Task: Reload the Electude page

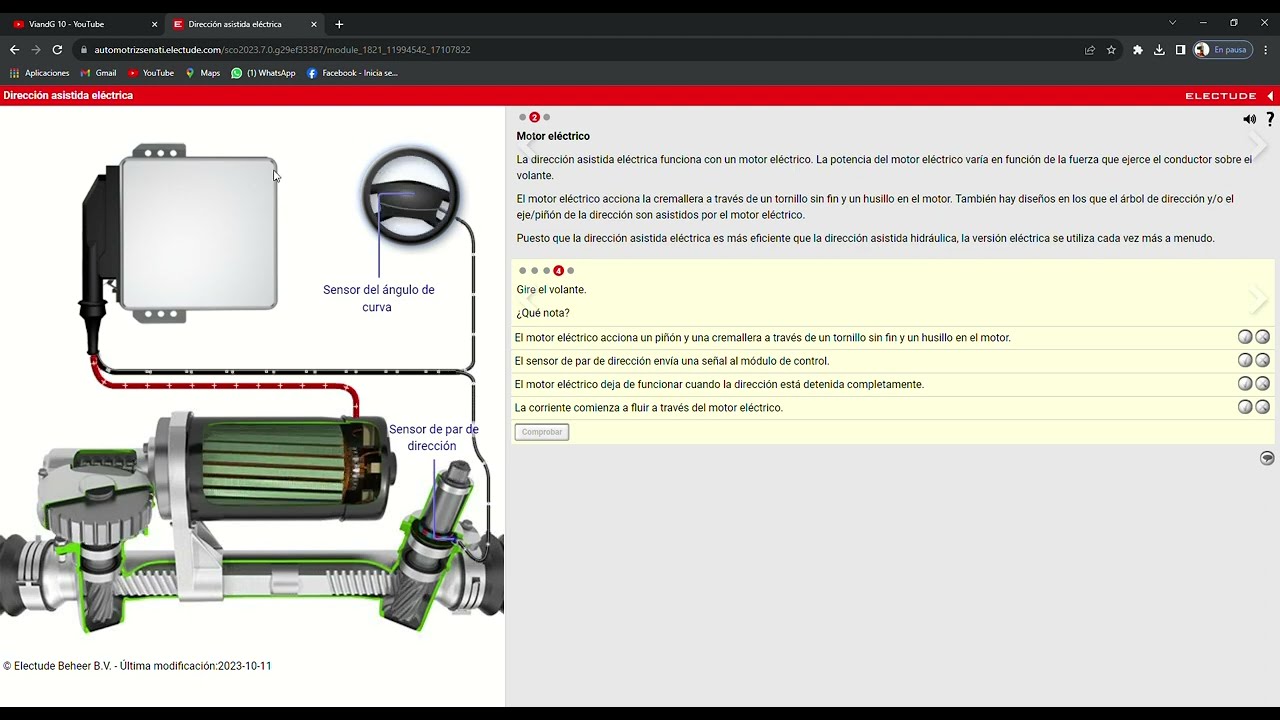Action: (x=57, y=50)
